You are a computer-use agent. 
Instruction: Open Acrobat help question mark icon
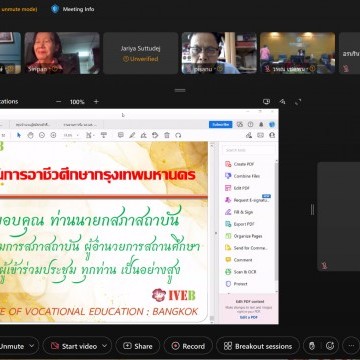251,124
